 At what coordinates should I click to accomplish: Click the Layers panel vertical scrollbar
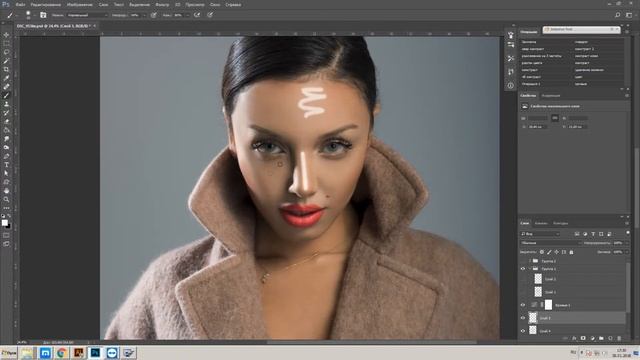click(628, 288)
